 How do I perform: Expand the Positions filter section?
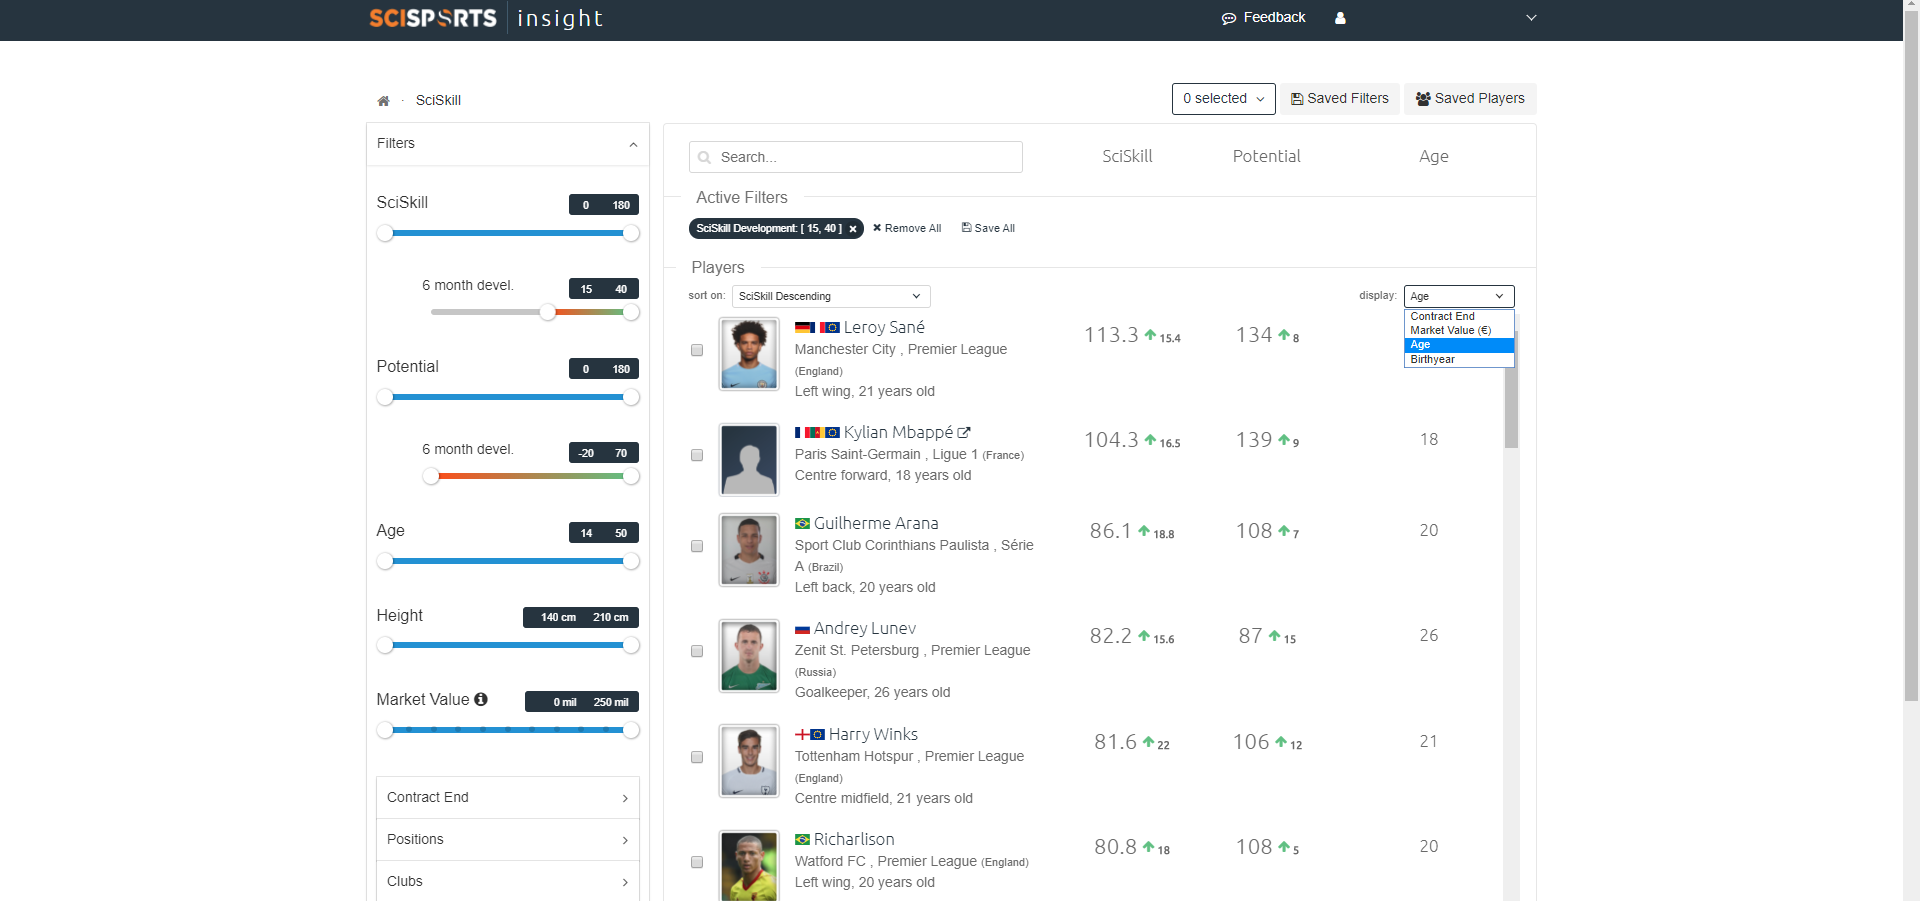click(x=507, y=839)
